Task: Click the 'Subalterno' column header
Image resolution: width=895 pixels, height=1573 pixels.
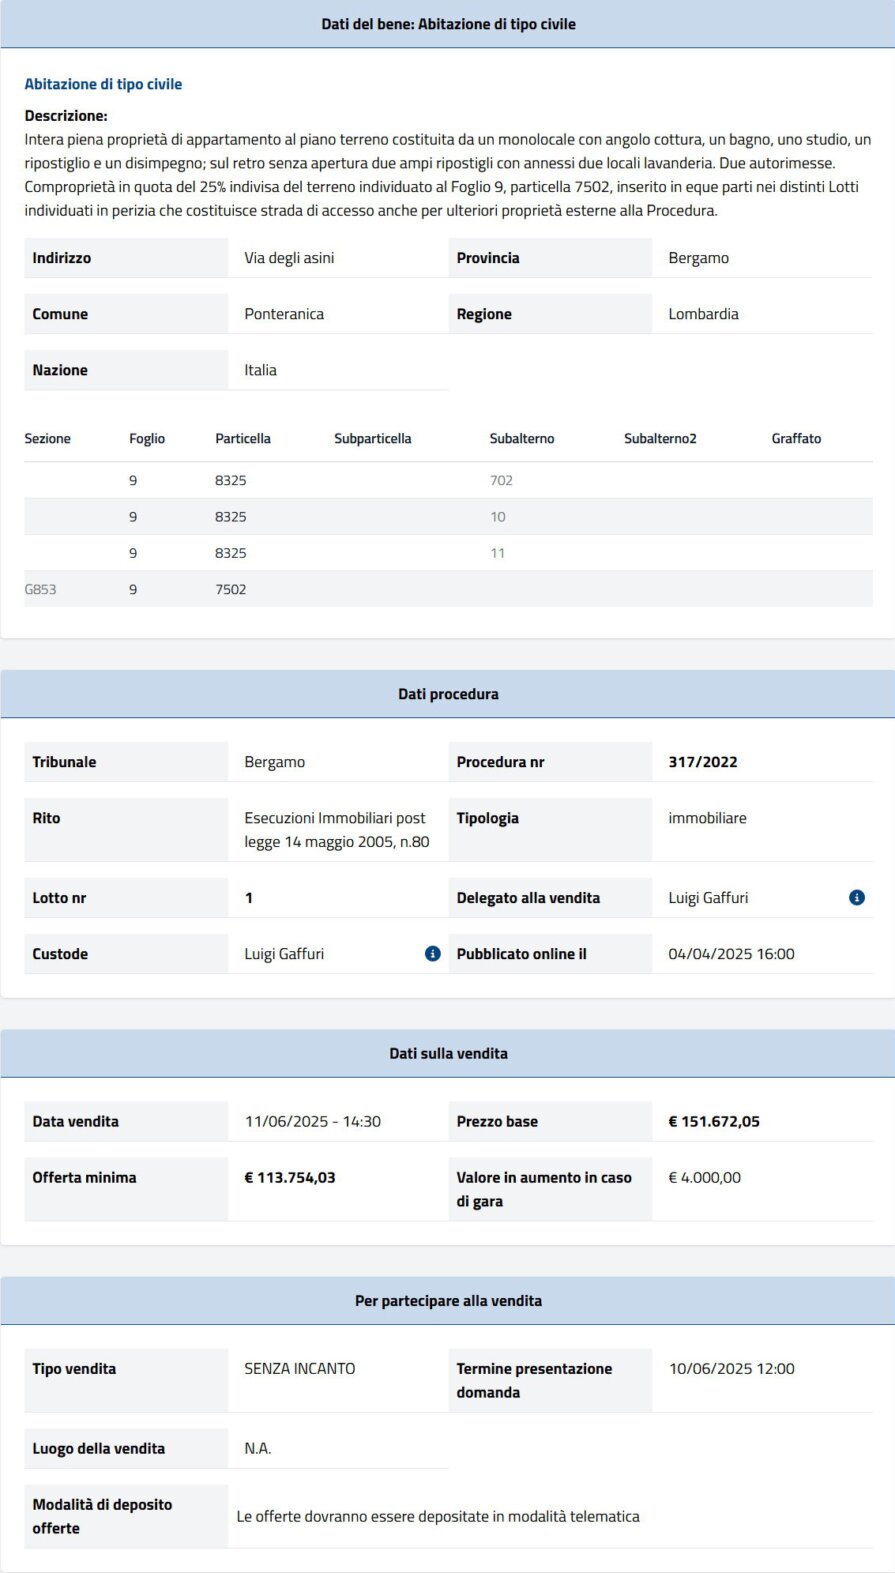Action: (522, 439)
